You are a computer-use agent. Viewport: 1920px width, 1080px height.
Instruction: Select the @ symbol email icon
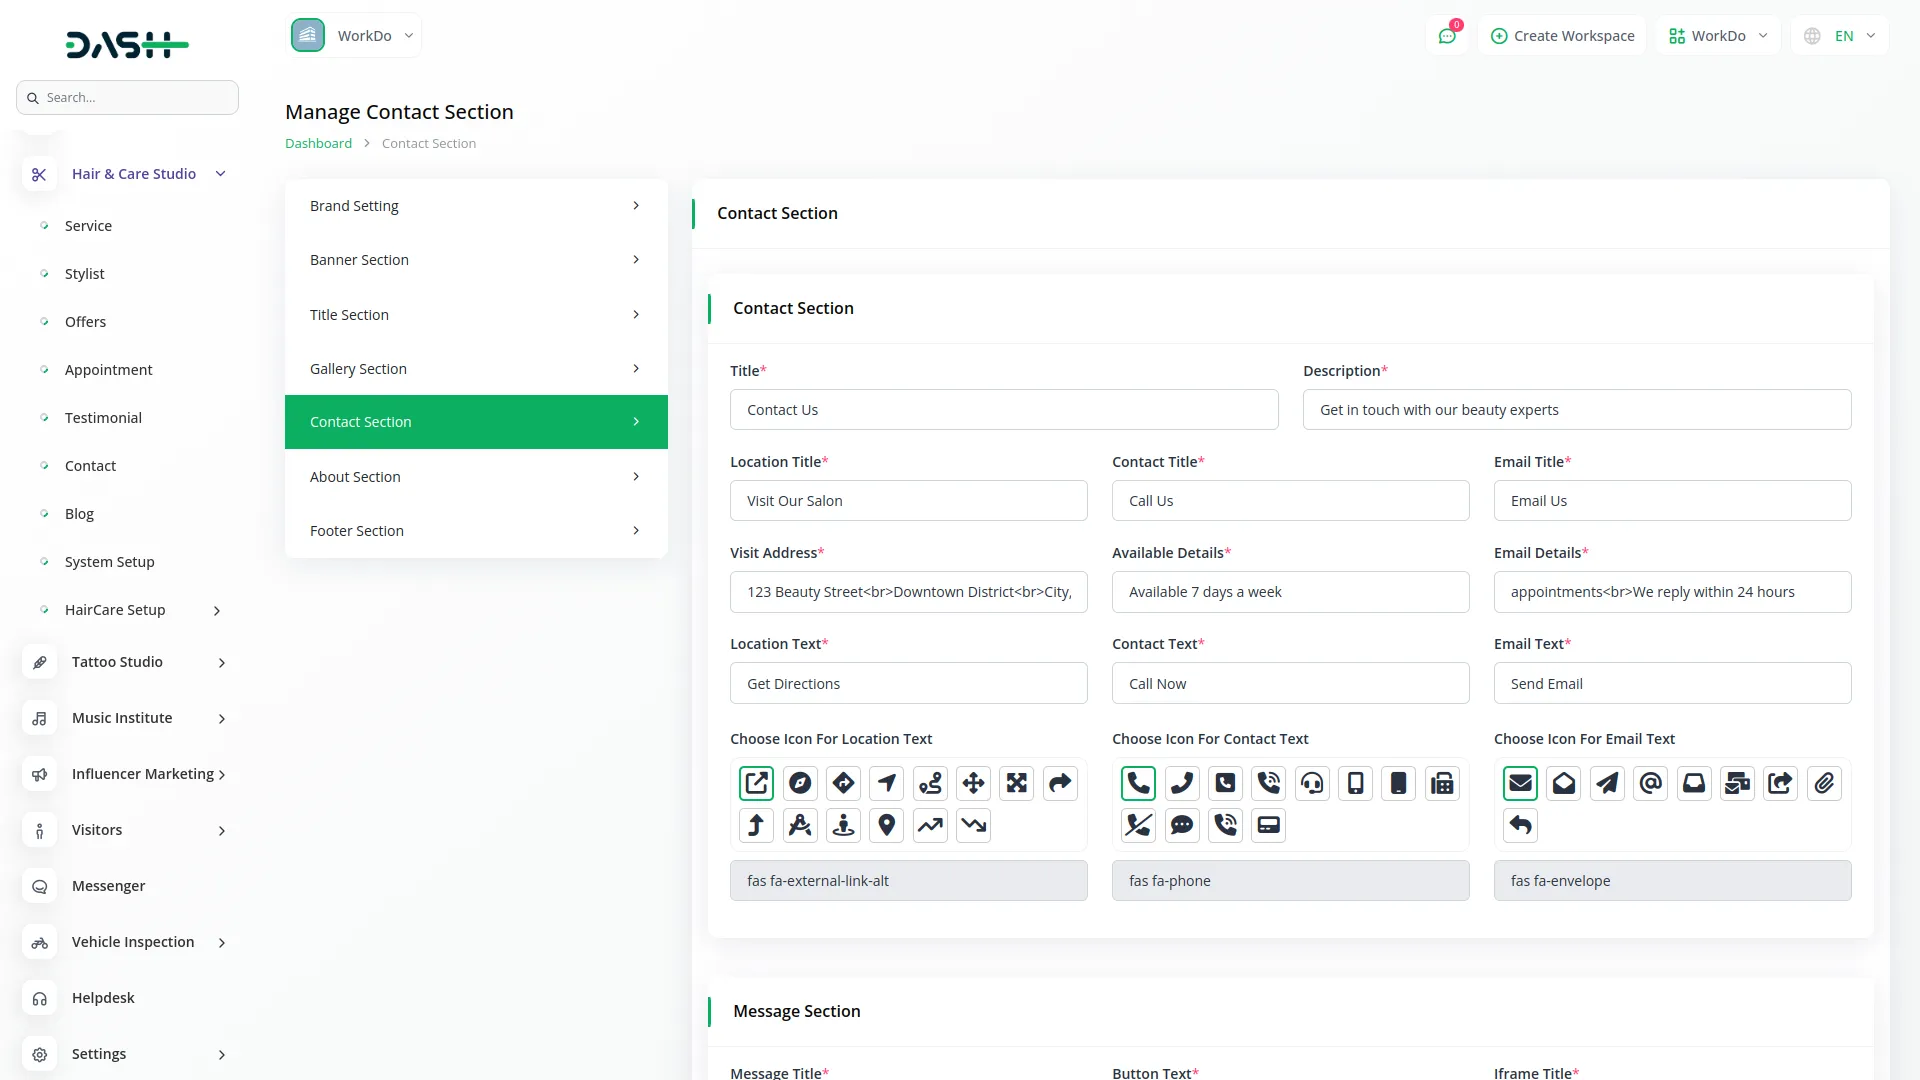[1651, 783]
